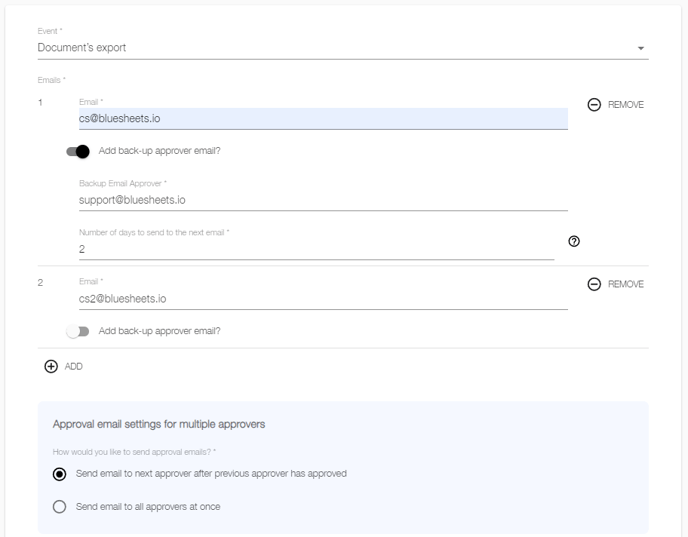Remove the cs2@bluesheets.io email entry
688x537 pixels.
point(616,284)
